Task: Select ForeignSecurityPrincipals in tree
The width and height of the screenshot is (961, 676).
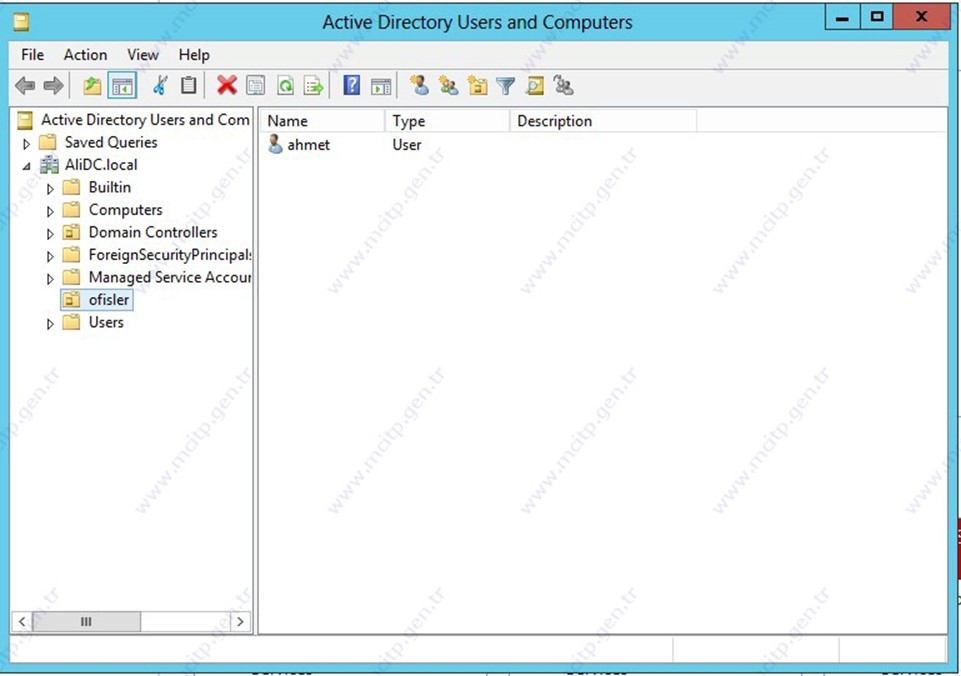Action: 170,254
